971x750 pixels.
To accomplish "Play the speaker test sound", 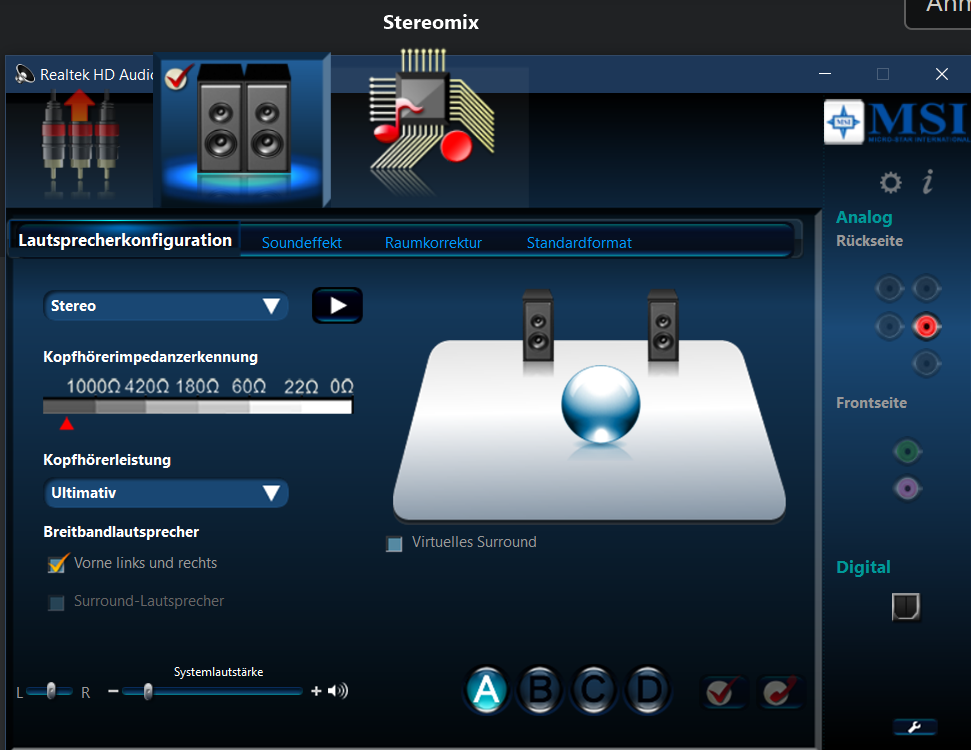I will click(337, 305).
